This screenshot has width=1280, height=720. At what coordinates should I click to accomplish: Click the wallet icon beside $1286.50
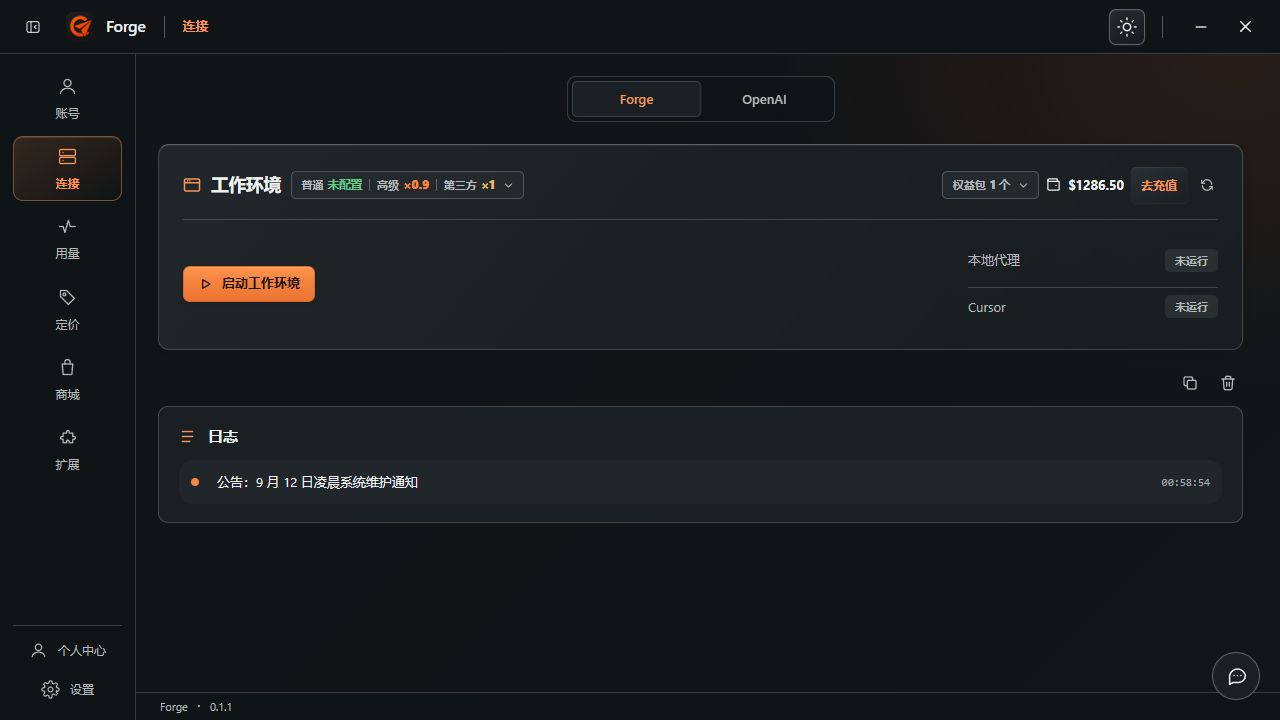pyautogui.click(x=1053, y=185)
